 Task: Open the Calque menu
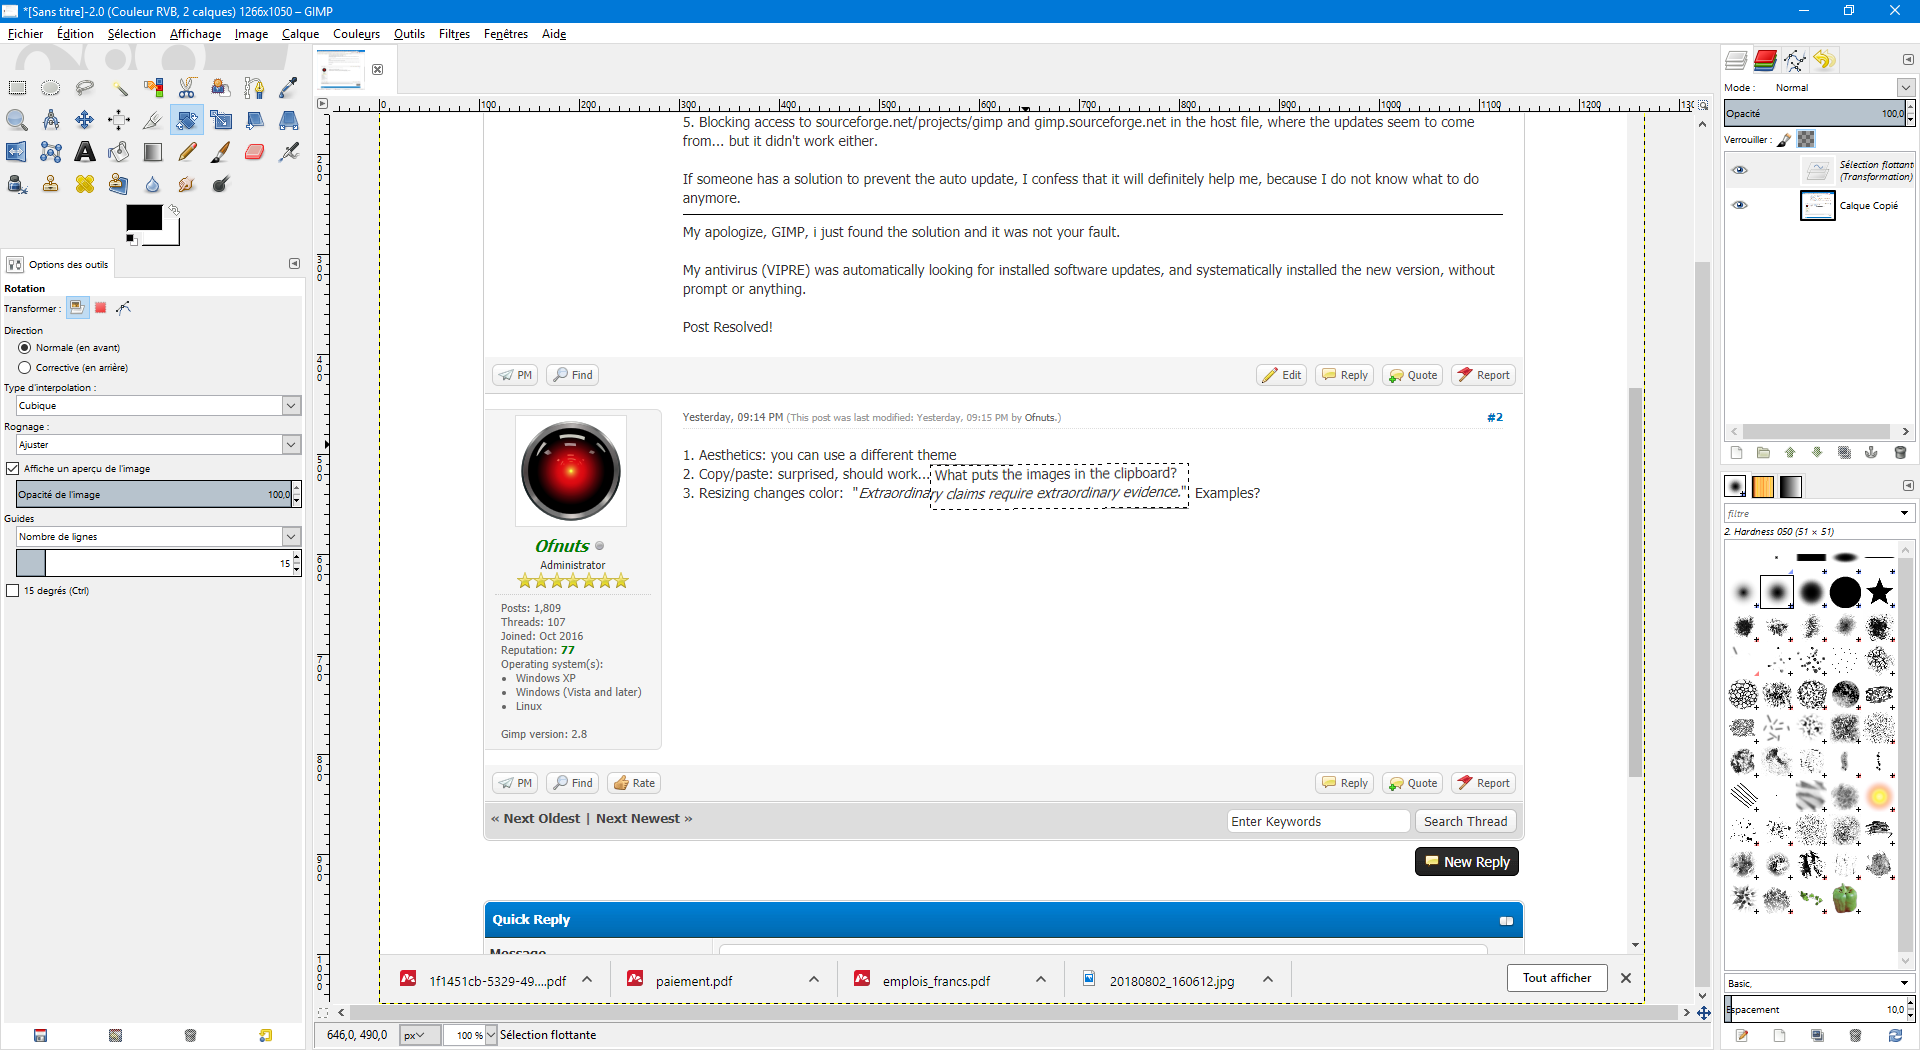pyautogui.click(x=300, y=33)
